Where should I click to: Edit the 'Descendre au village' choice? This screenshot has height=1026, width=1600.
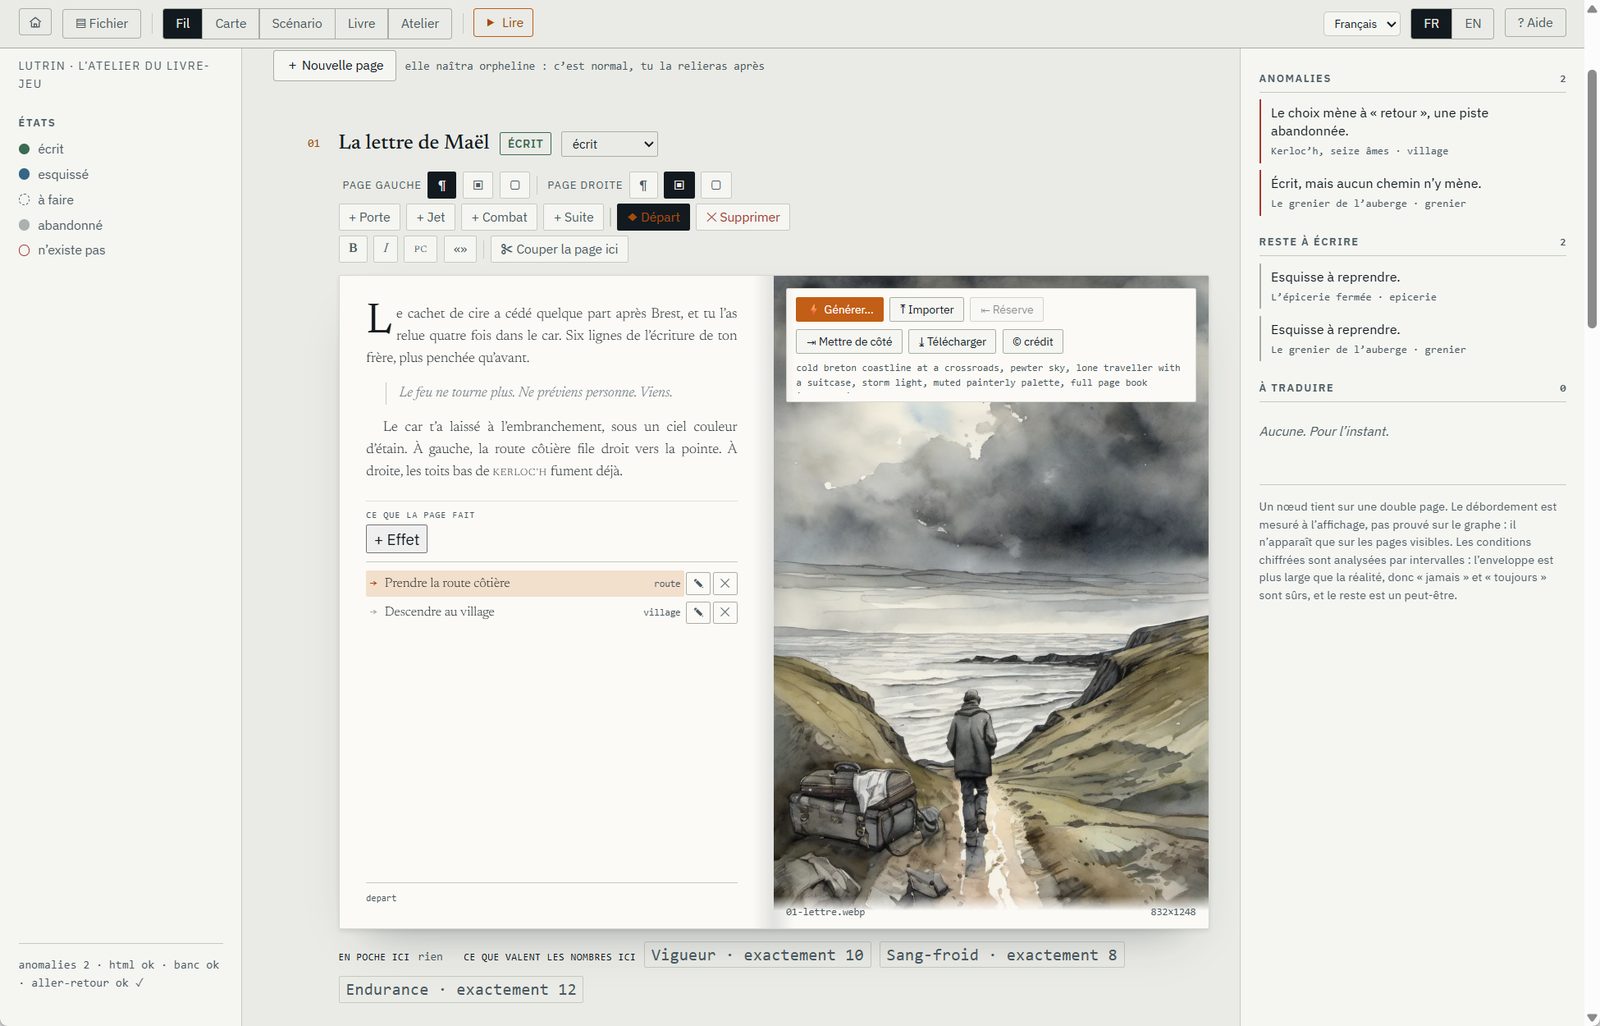[698, 612]
